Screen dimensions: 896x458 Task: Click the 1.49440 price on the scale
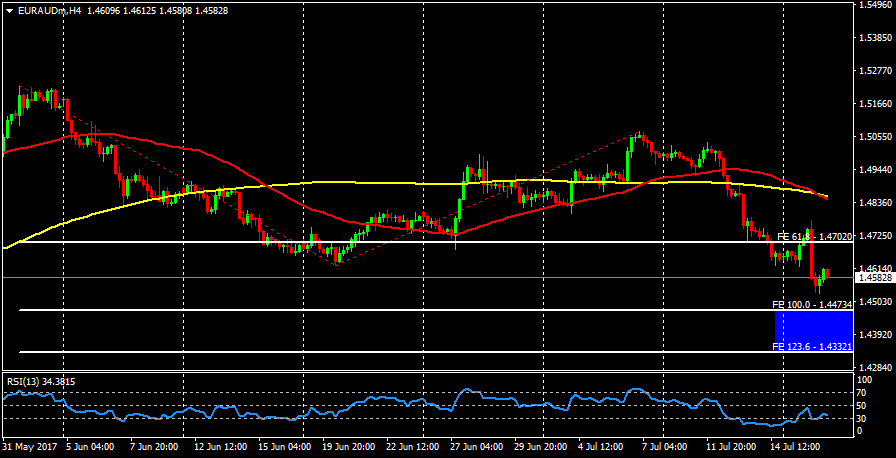pyautogui.click(x=875, y=170)
